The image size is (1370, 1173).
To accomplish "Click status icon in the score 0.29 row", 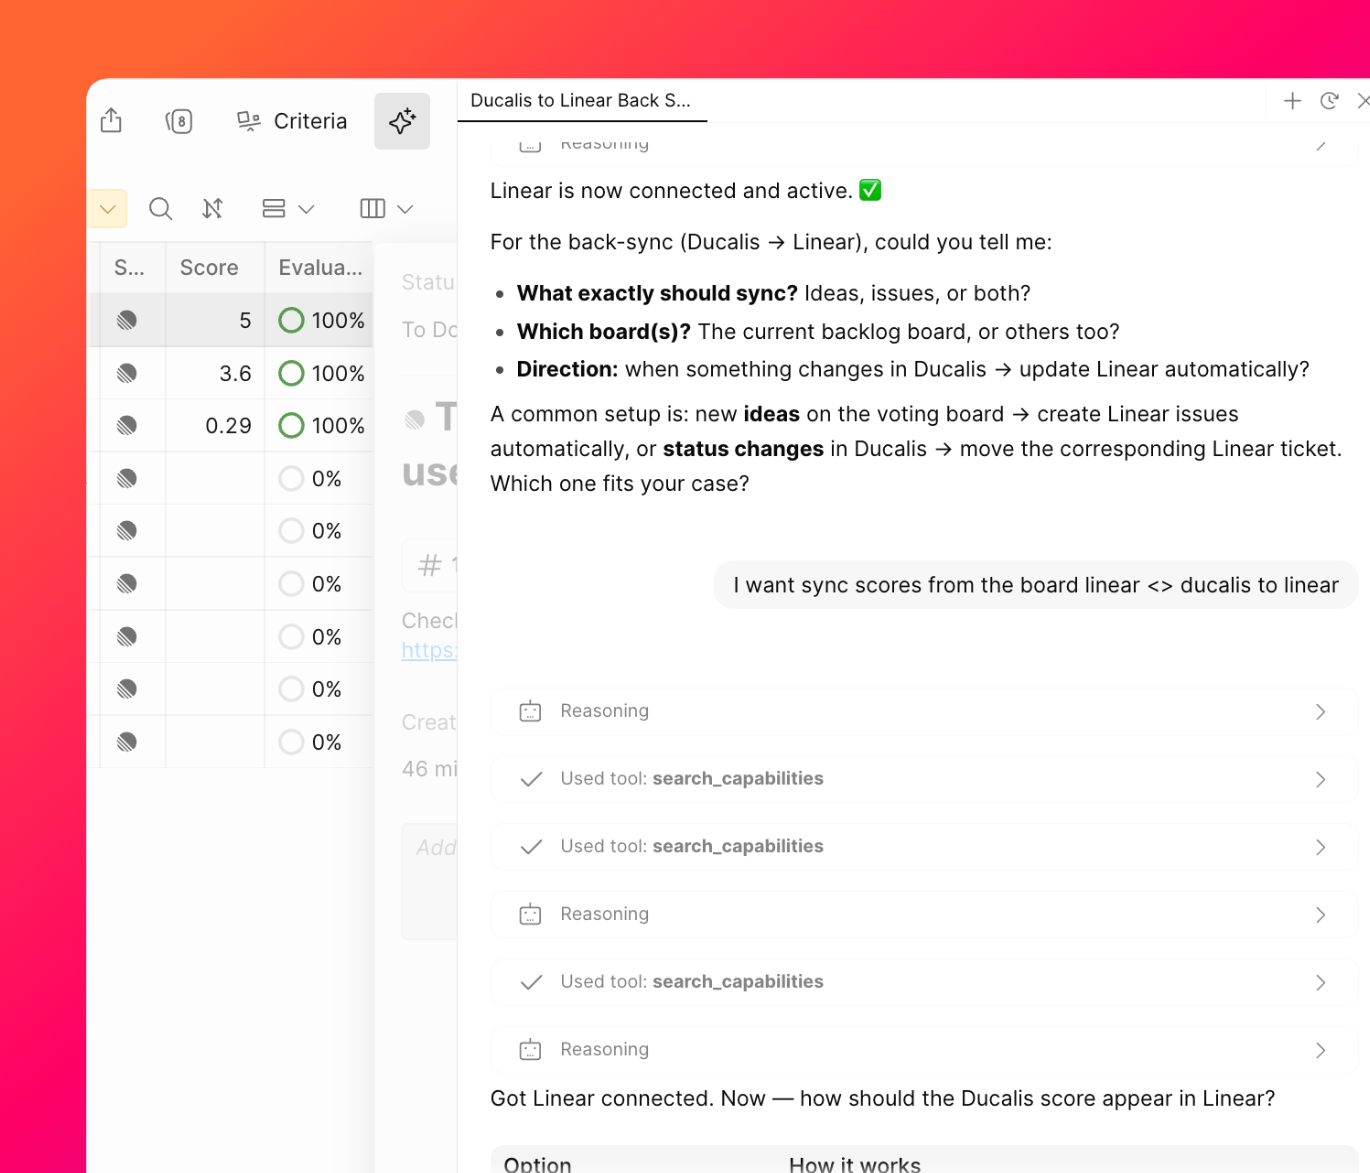I will 127,425.
